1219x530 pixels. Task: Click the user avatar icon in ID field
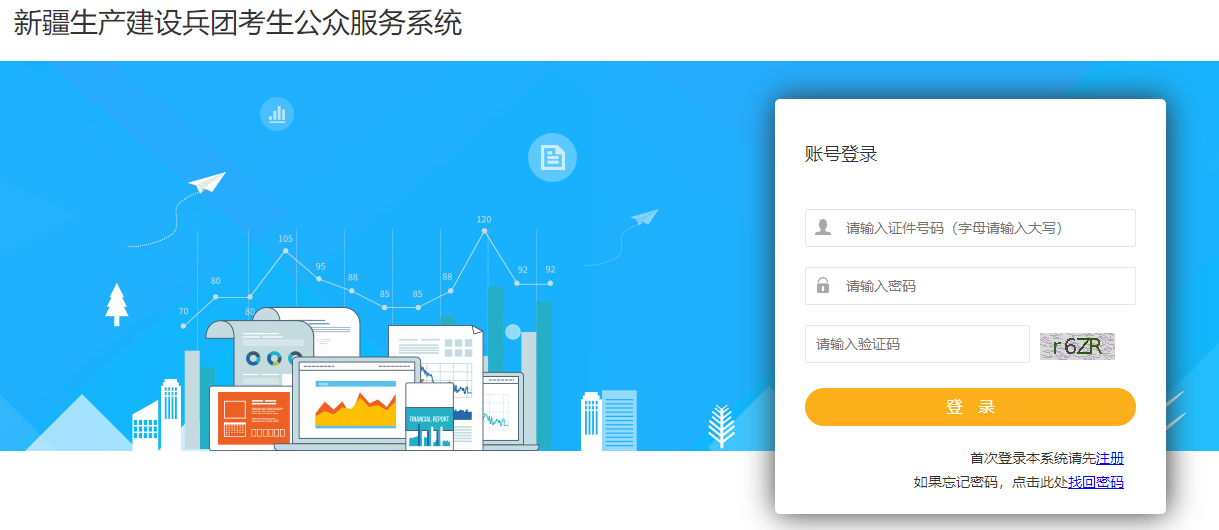(823, 227)
